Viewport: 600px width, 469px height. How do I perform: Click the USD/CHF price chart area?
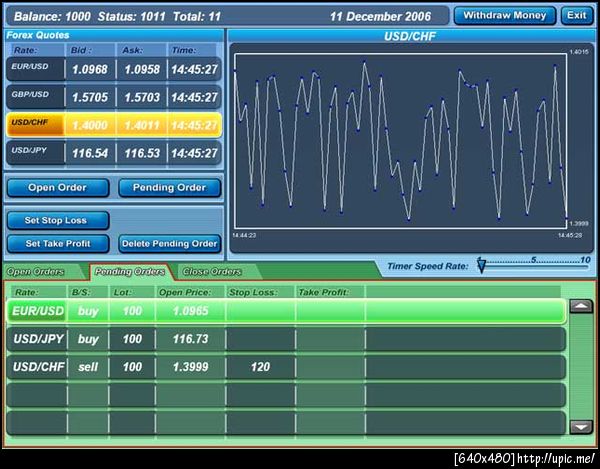(x=401, y=141)
